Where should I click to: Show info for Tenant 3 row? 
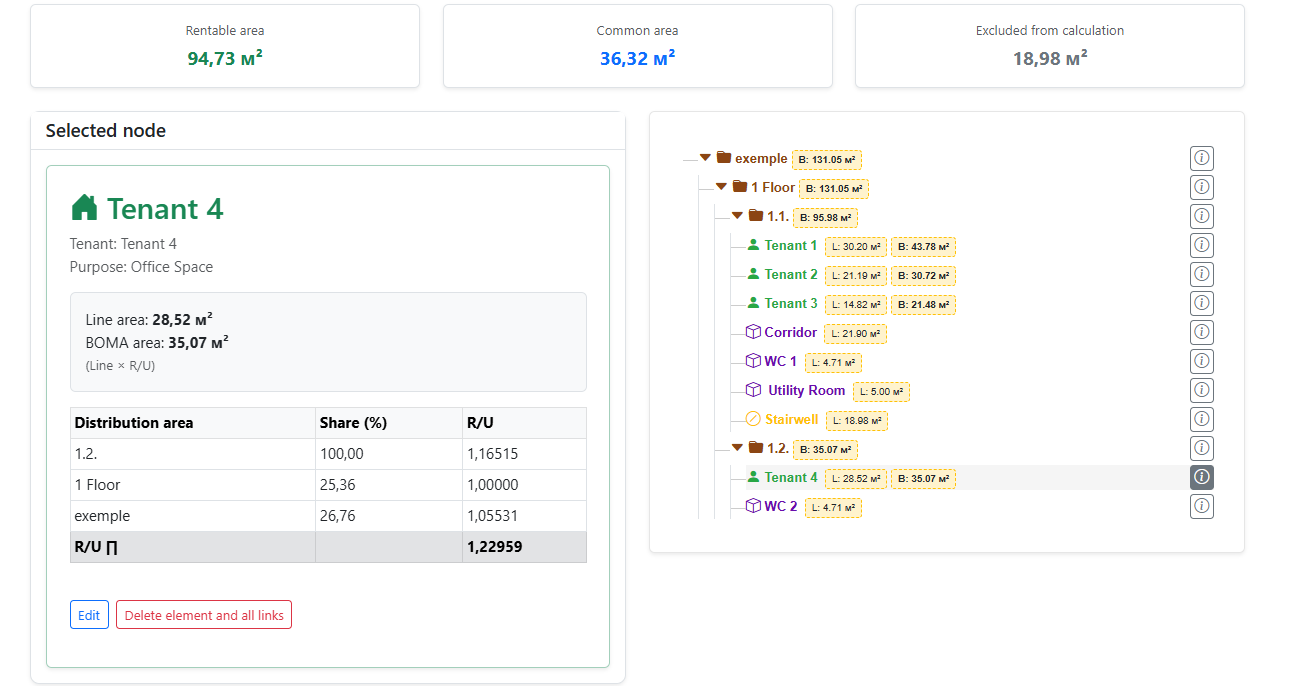(x=1202, y=303)
